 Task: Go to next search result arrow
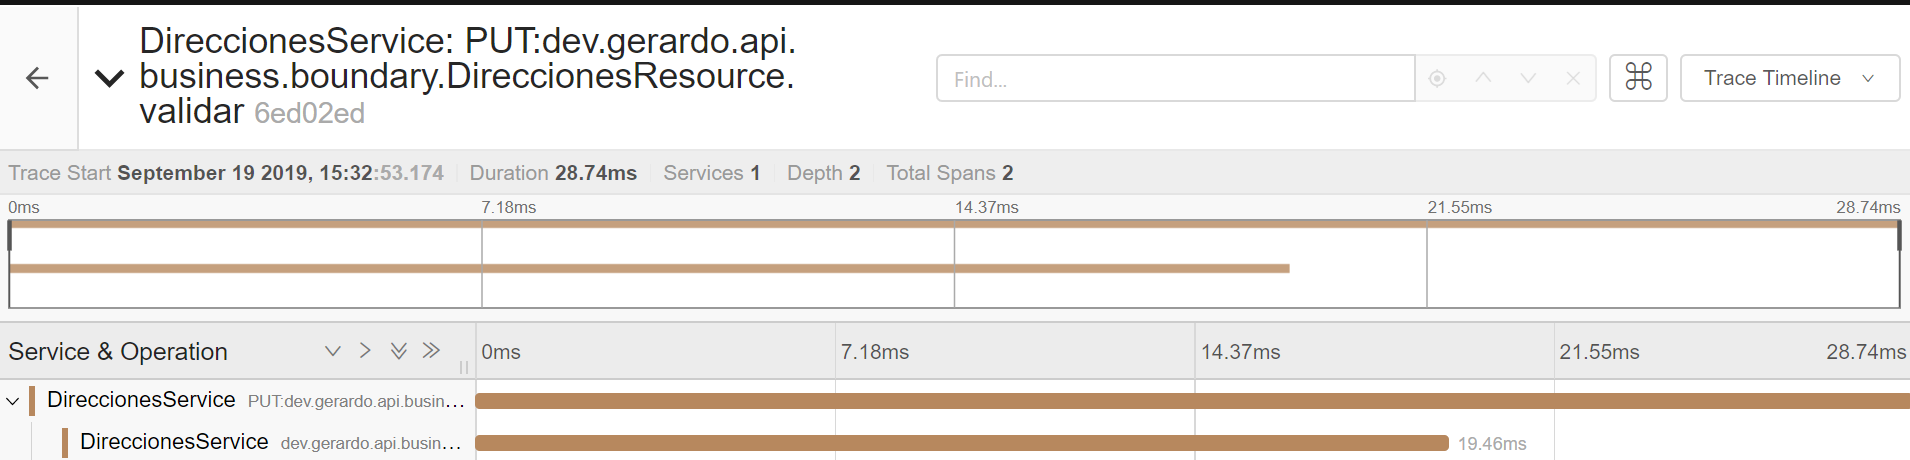[x=1528, y=78]
